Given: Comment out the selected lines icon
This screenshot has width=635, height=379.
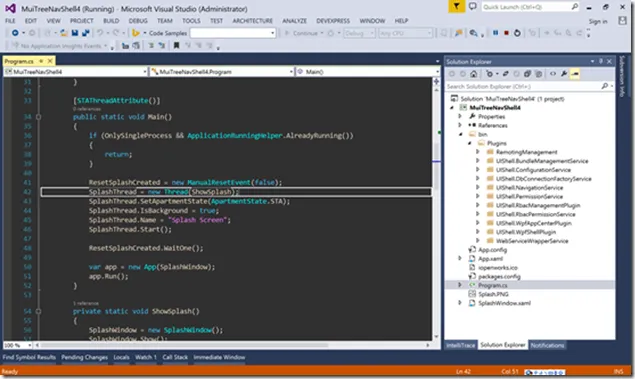Looking at the screenshot, I should [x=151, y=46].
